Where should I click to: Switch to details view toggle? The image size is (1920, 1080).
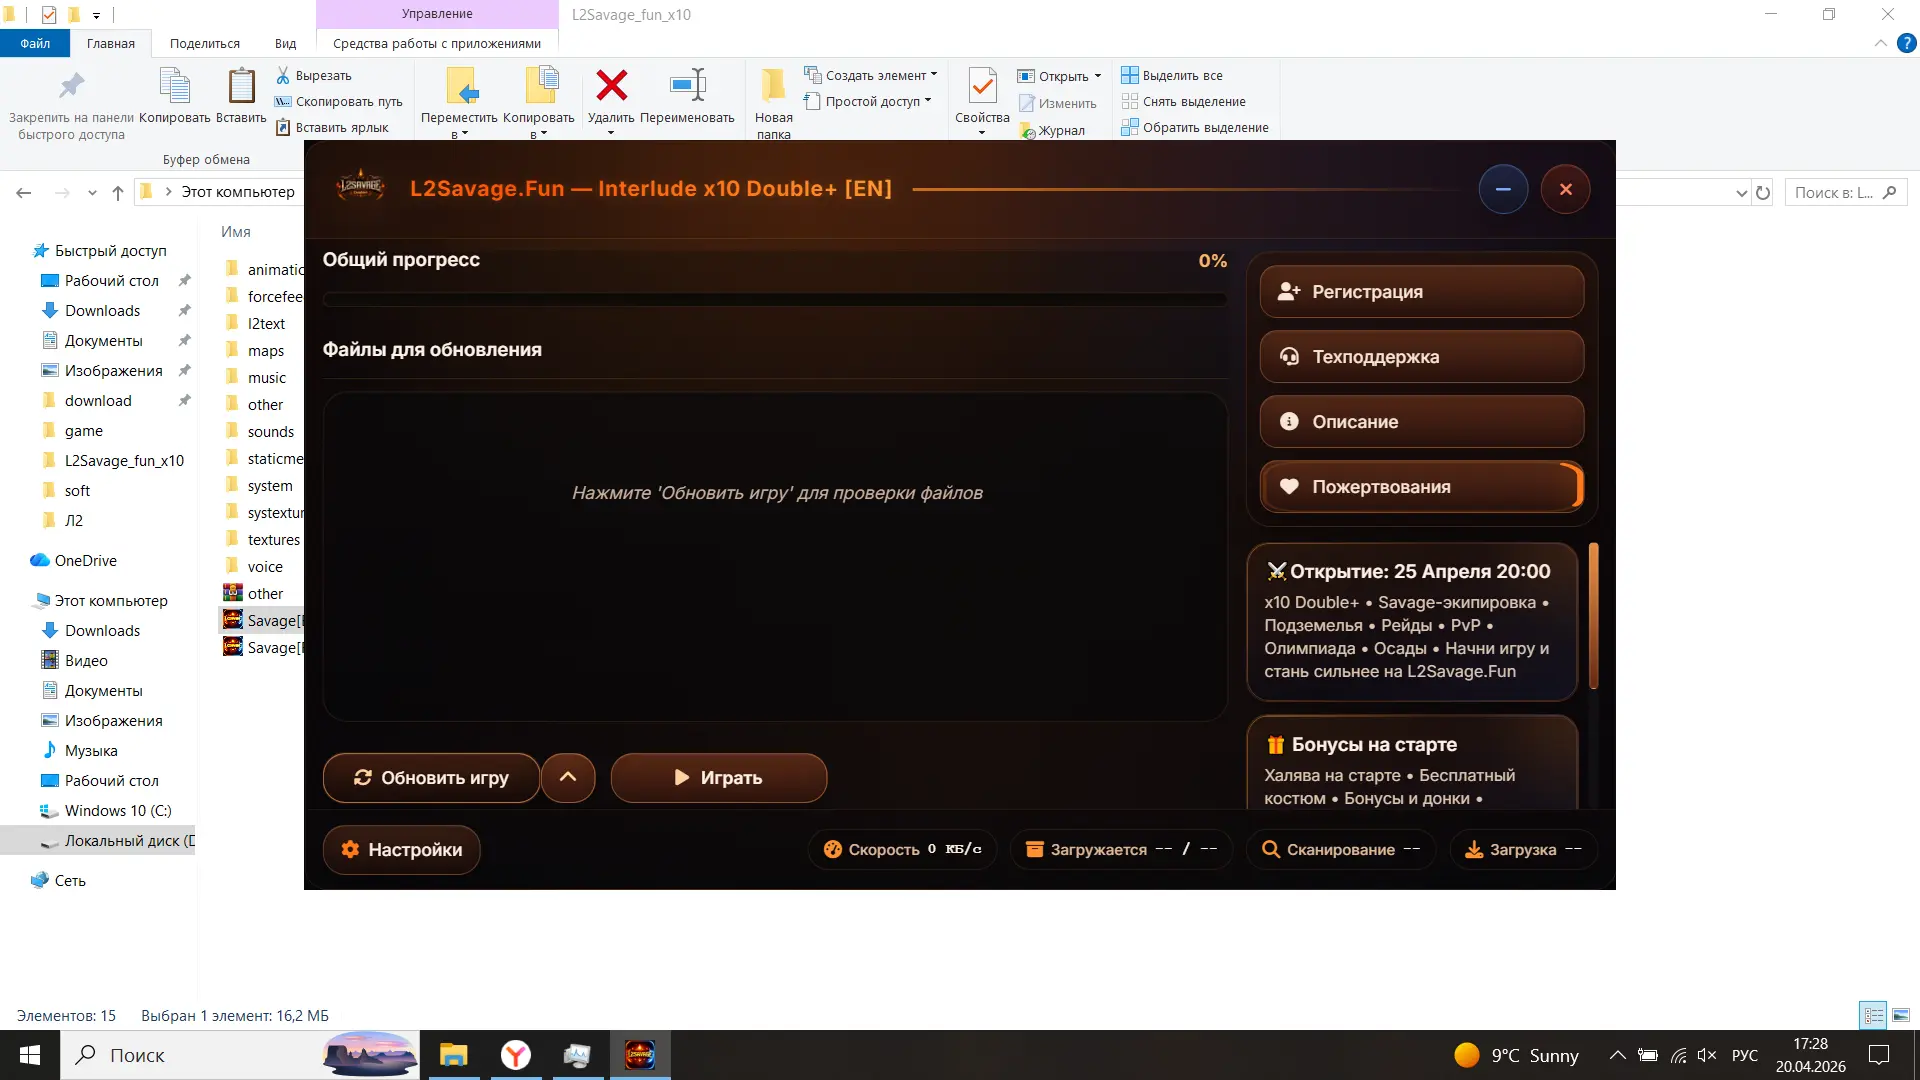click(x=1873, y=1015)
